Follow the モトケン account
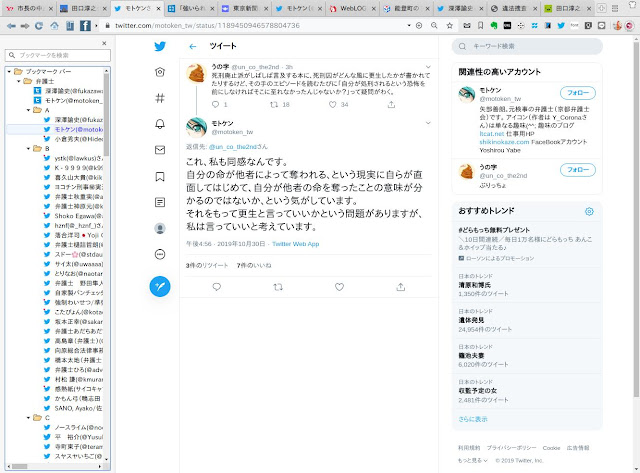 (578, 93)
